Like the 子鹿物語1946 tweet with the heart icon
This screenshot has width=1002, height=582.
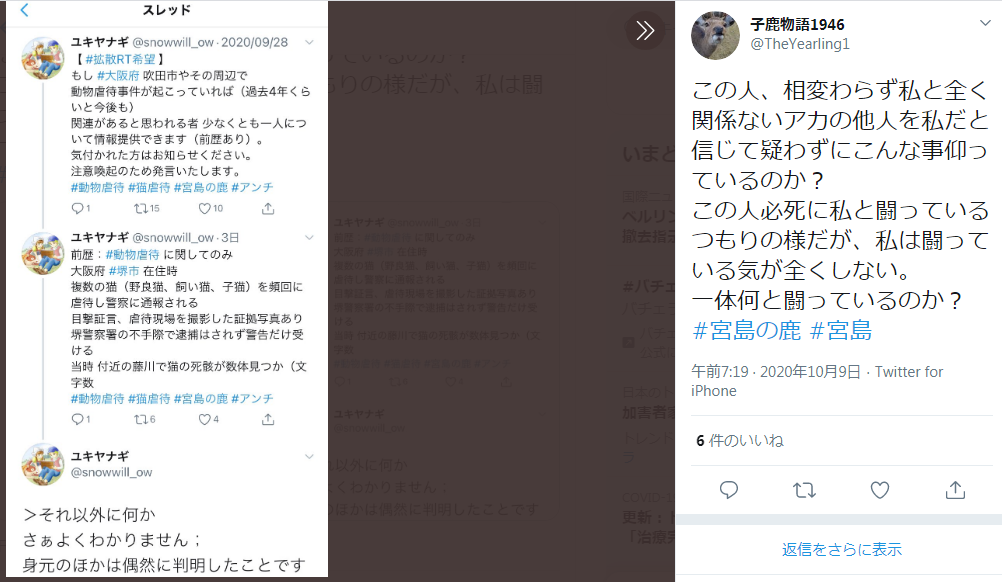pos(880,490)
